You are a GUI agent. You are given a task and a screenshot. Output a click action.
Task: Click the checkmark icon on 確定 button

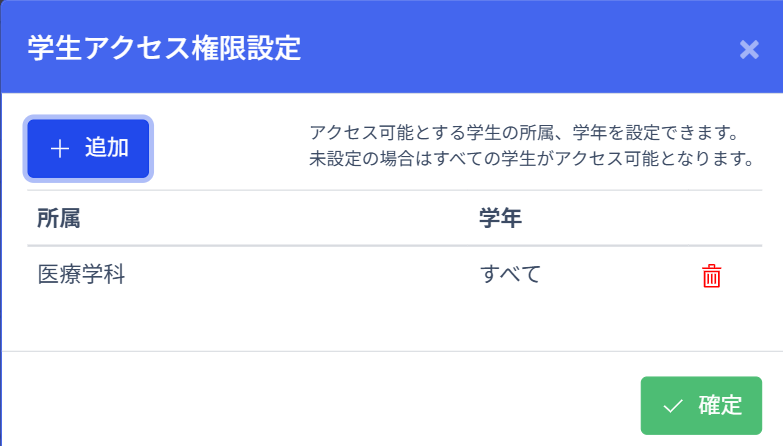pyautogui.click(x=673, y=406)
